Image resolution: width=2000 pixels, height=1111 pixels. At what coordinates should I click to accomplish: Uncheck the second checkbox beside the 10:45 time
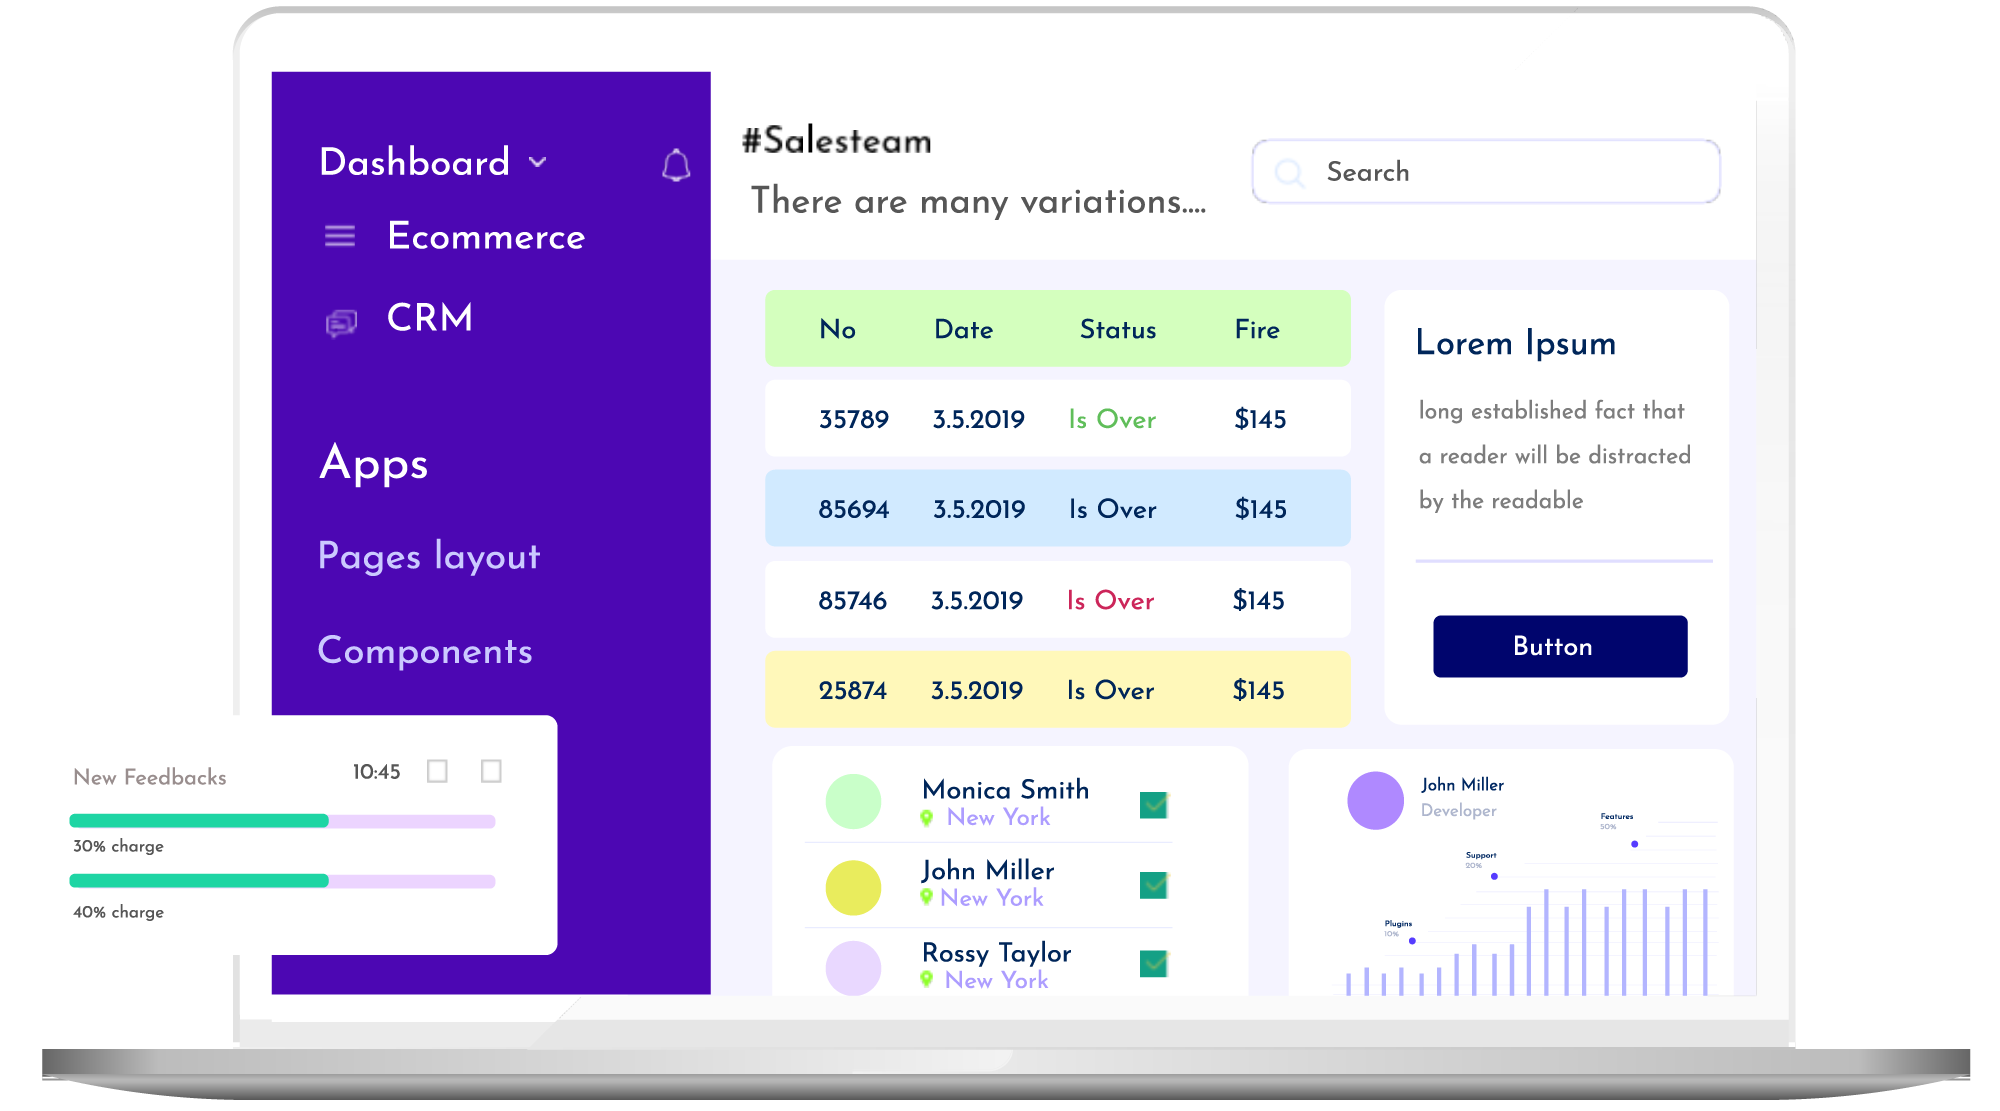pos(491,771)
